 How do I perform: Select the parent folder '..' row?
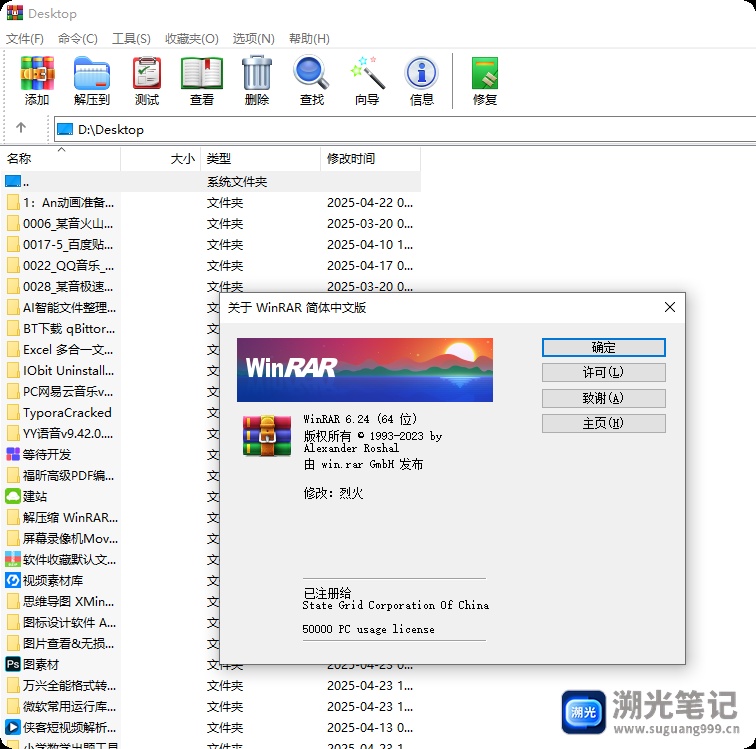click(212, 182)
